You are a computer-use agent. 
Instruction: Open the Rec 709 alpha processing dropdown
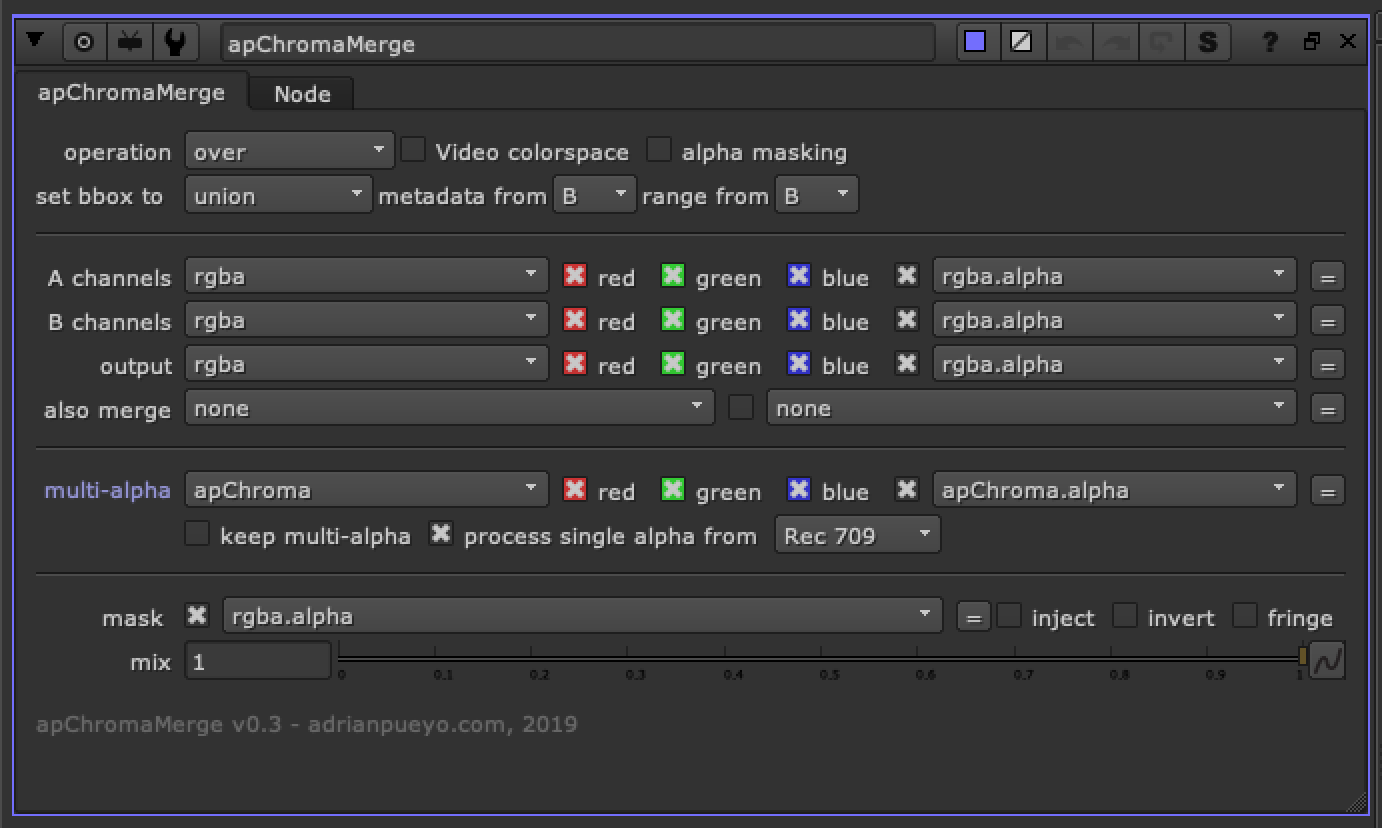857,535
